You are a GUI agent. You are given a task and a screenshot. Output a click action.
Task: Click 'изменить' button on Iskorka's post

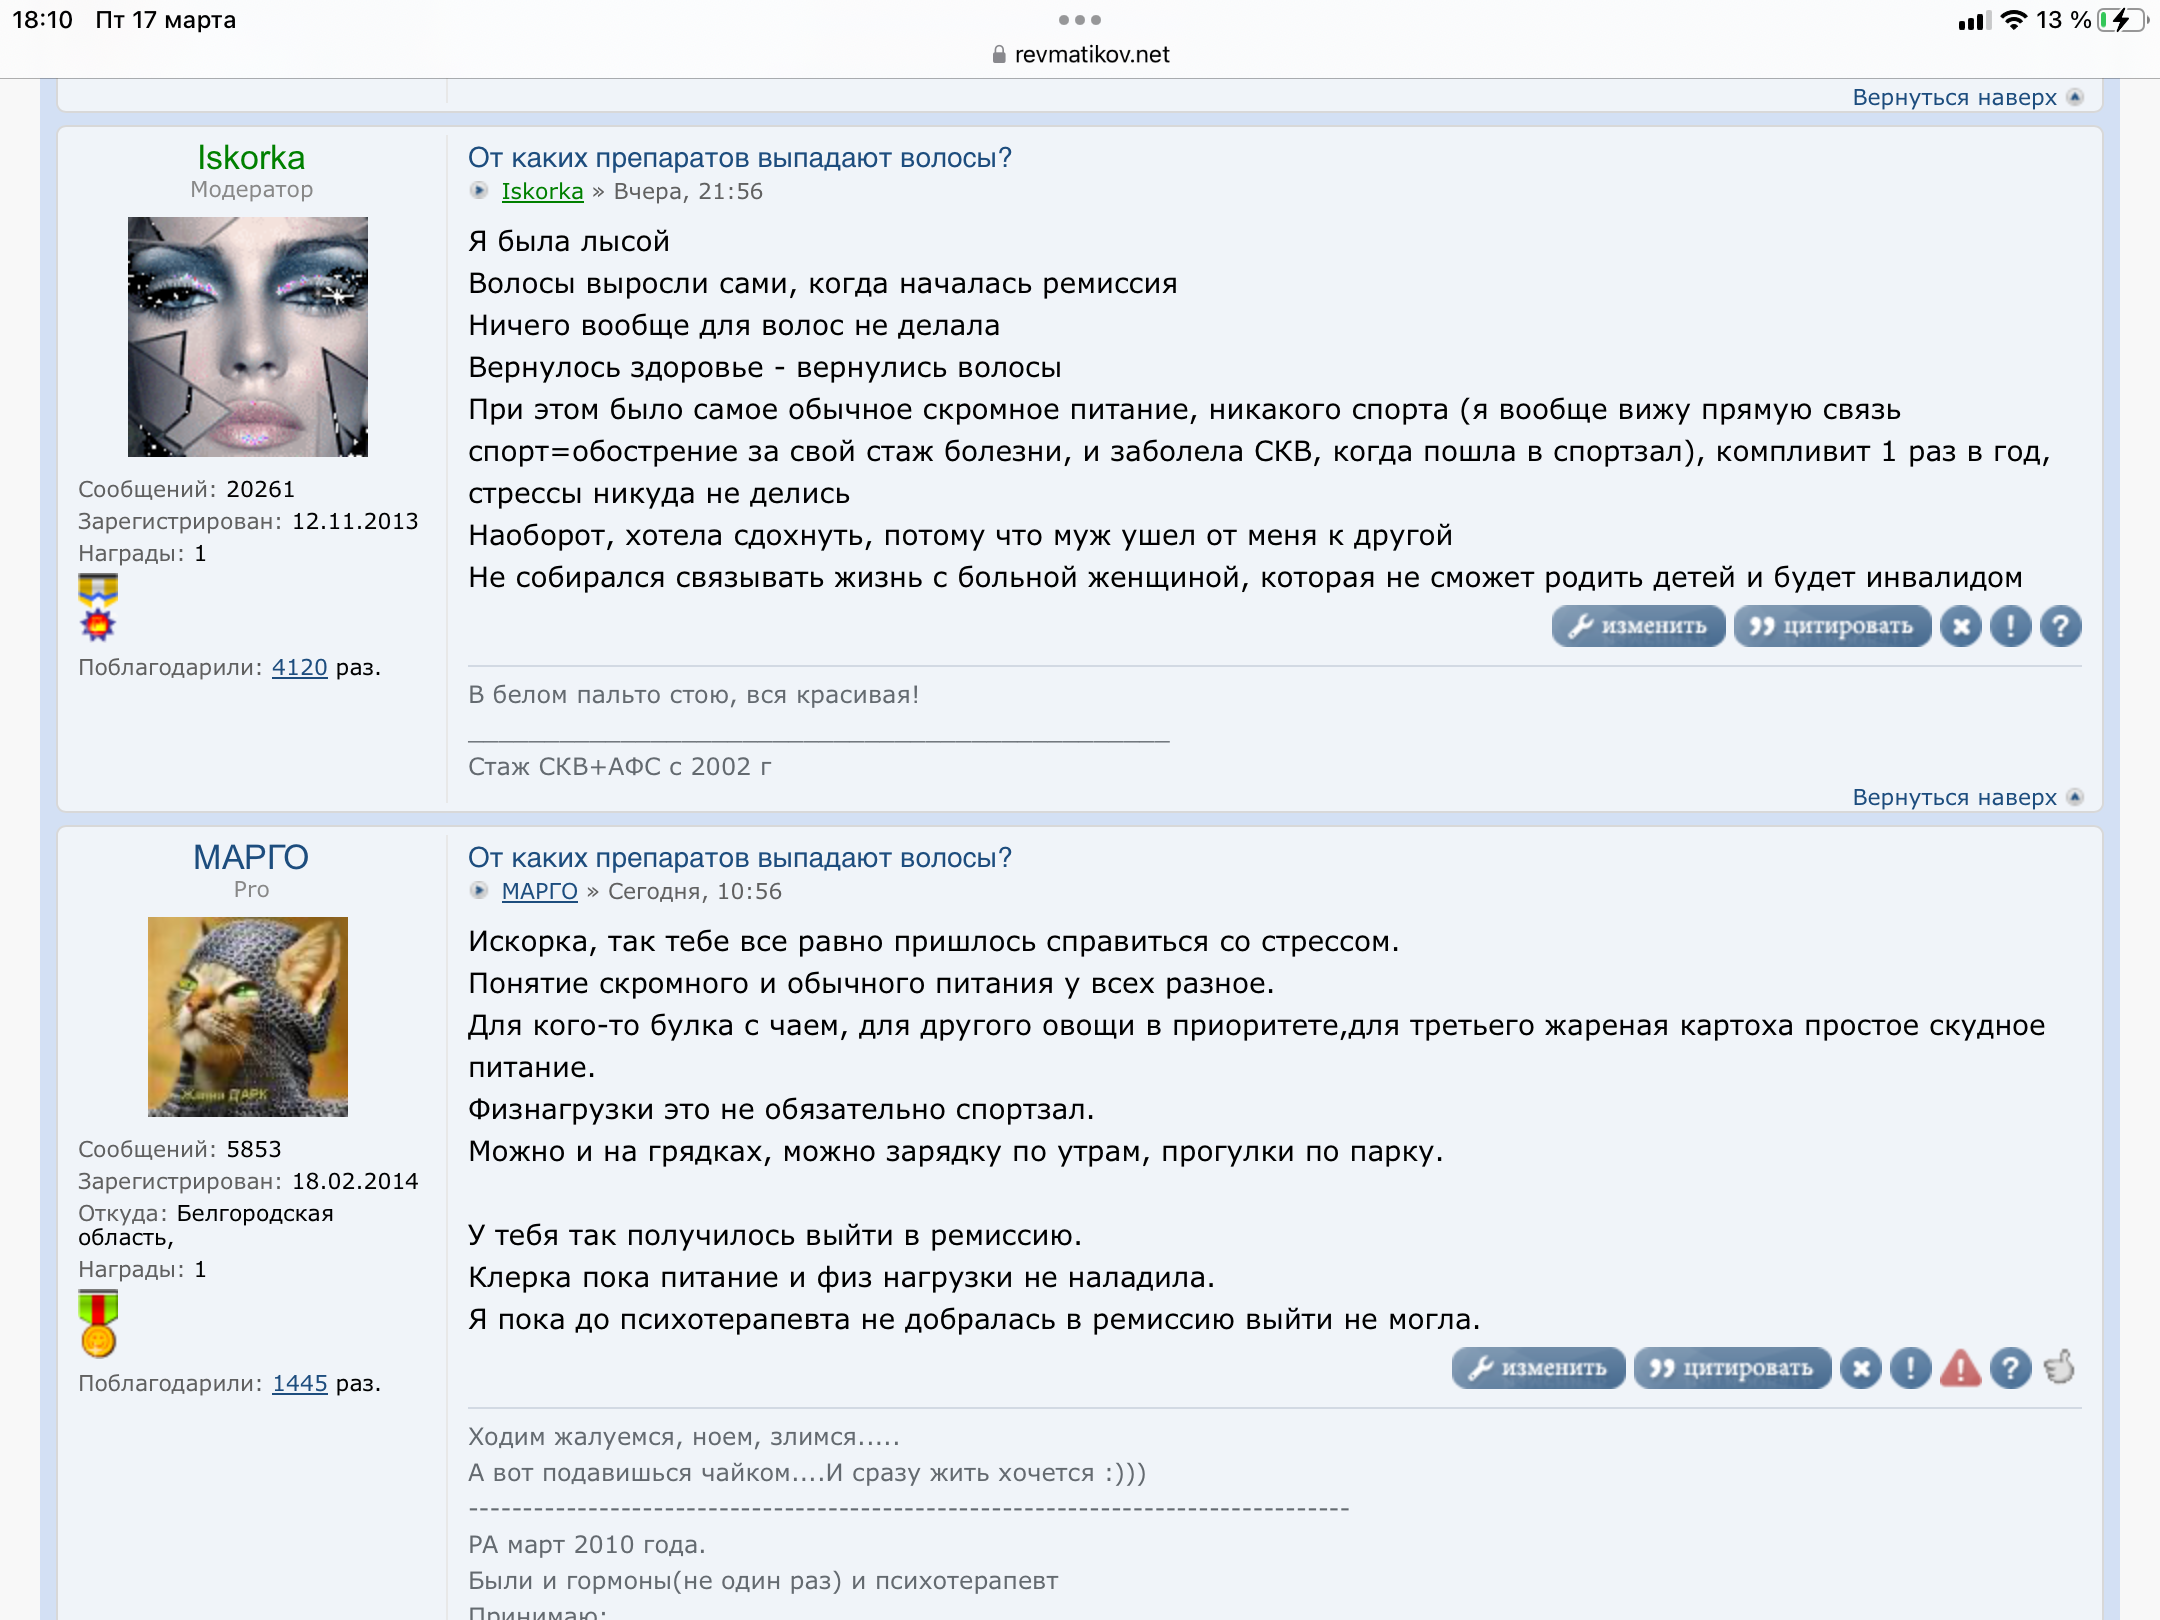coord(1638,627)
